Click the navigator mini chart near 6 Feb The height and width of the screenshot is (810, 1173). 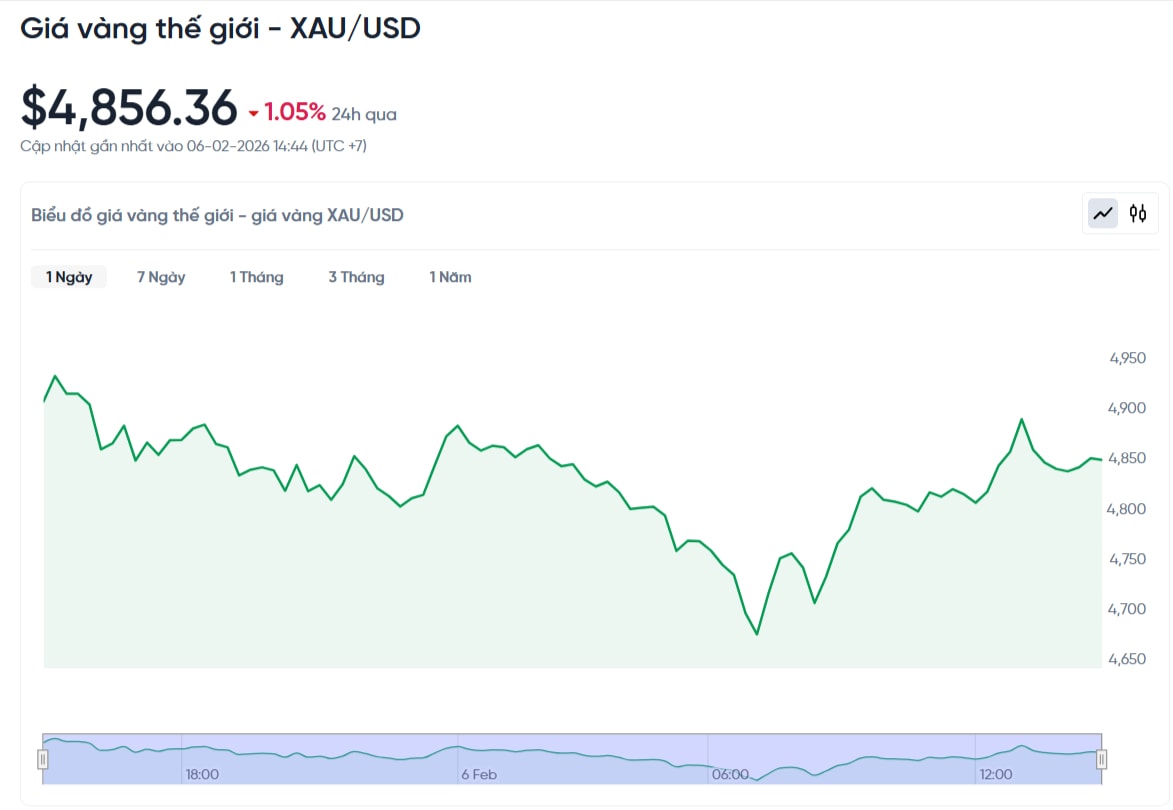click(480, 748)
